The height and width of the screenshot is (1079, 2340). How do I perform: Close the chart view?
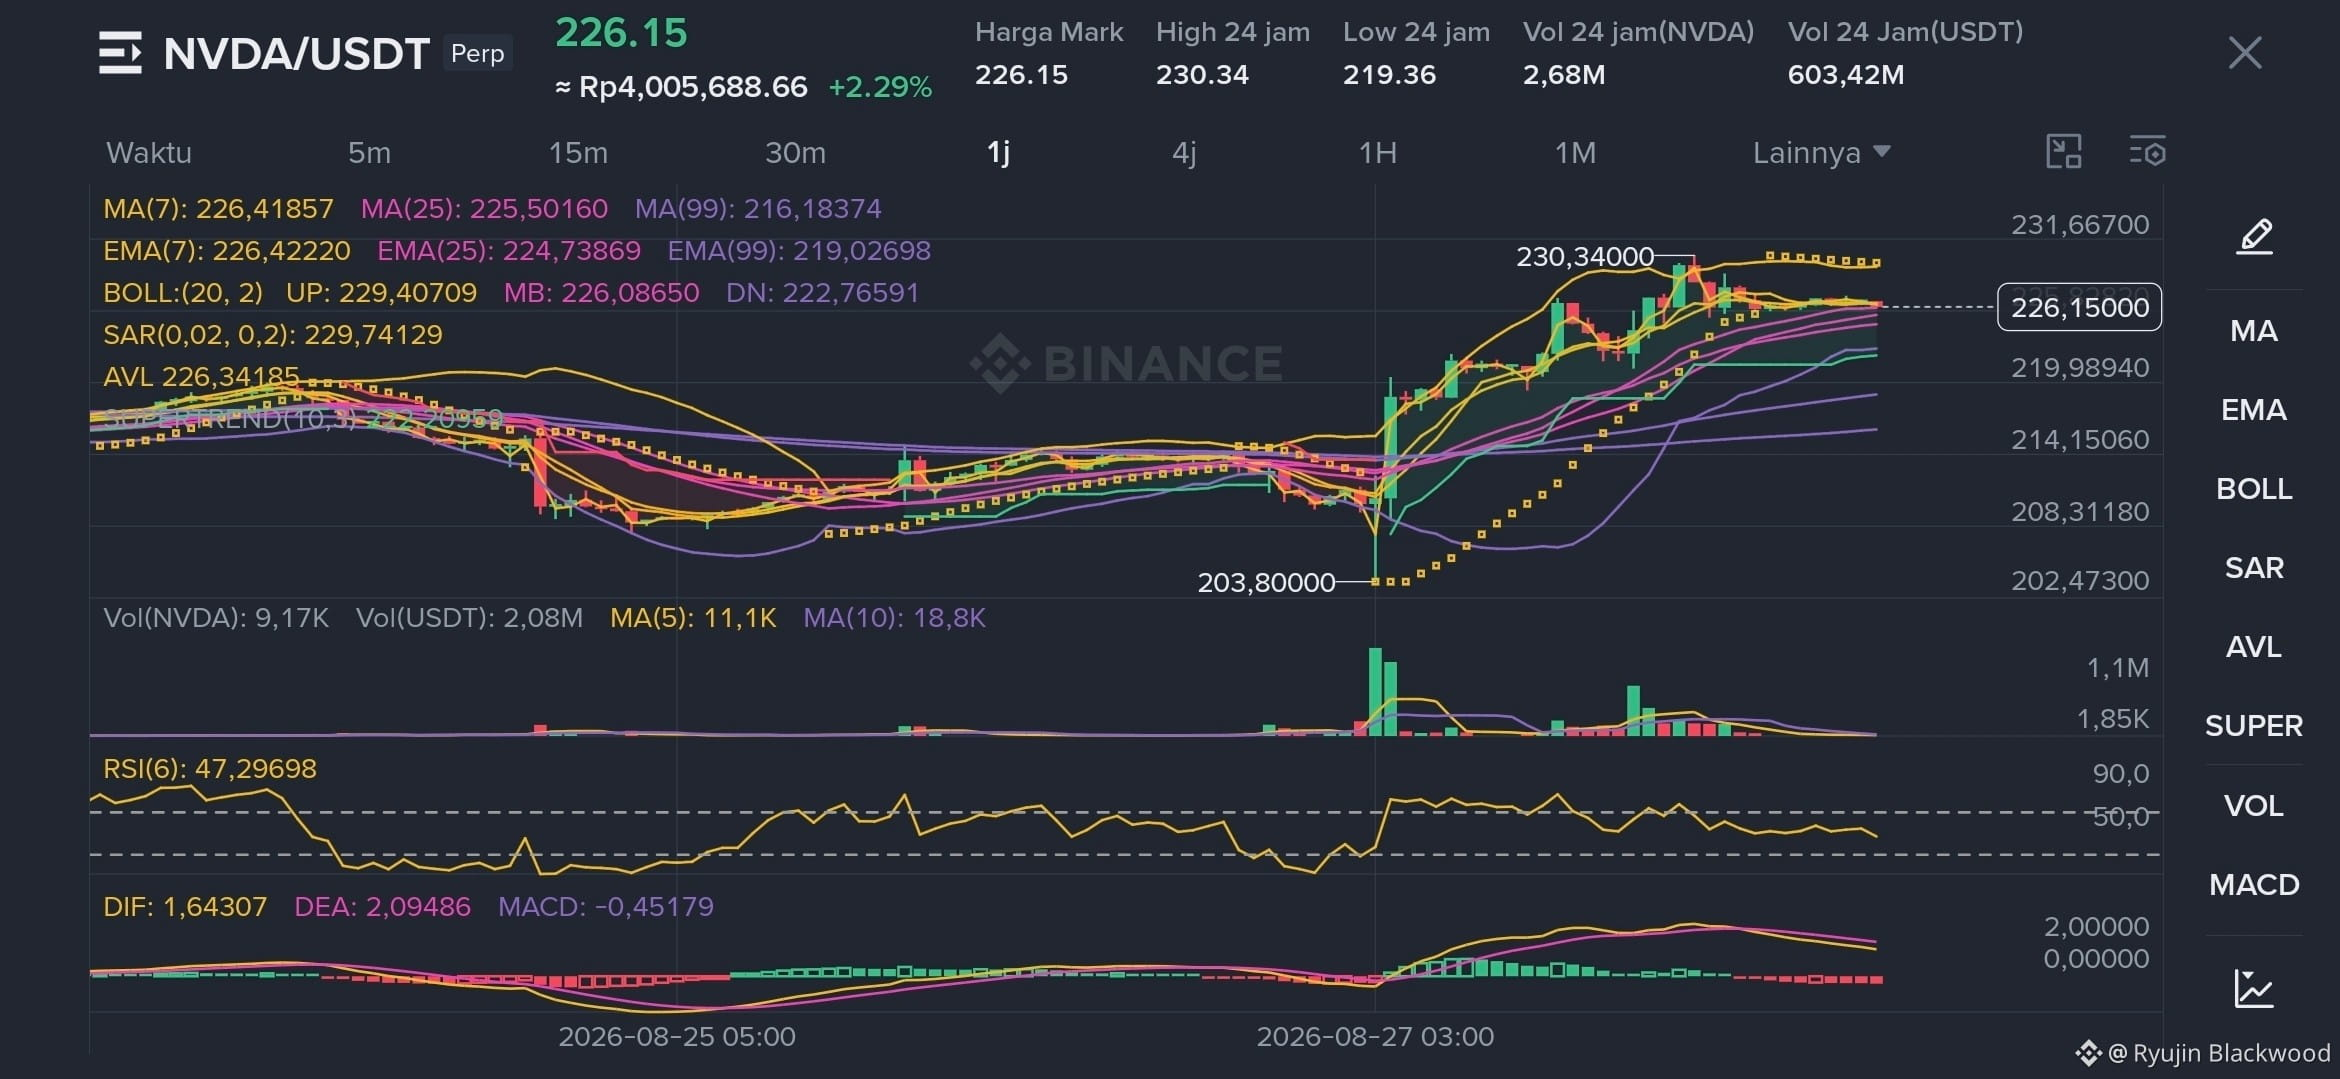click(2245, 53)
